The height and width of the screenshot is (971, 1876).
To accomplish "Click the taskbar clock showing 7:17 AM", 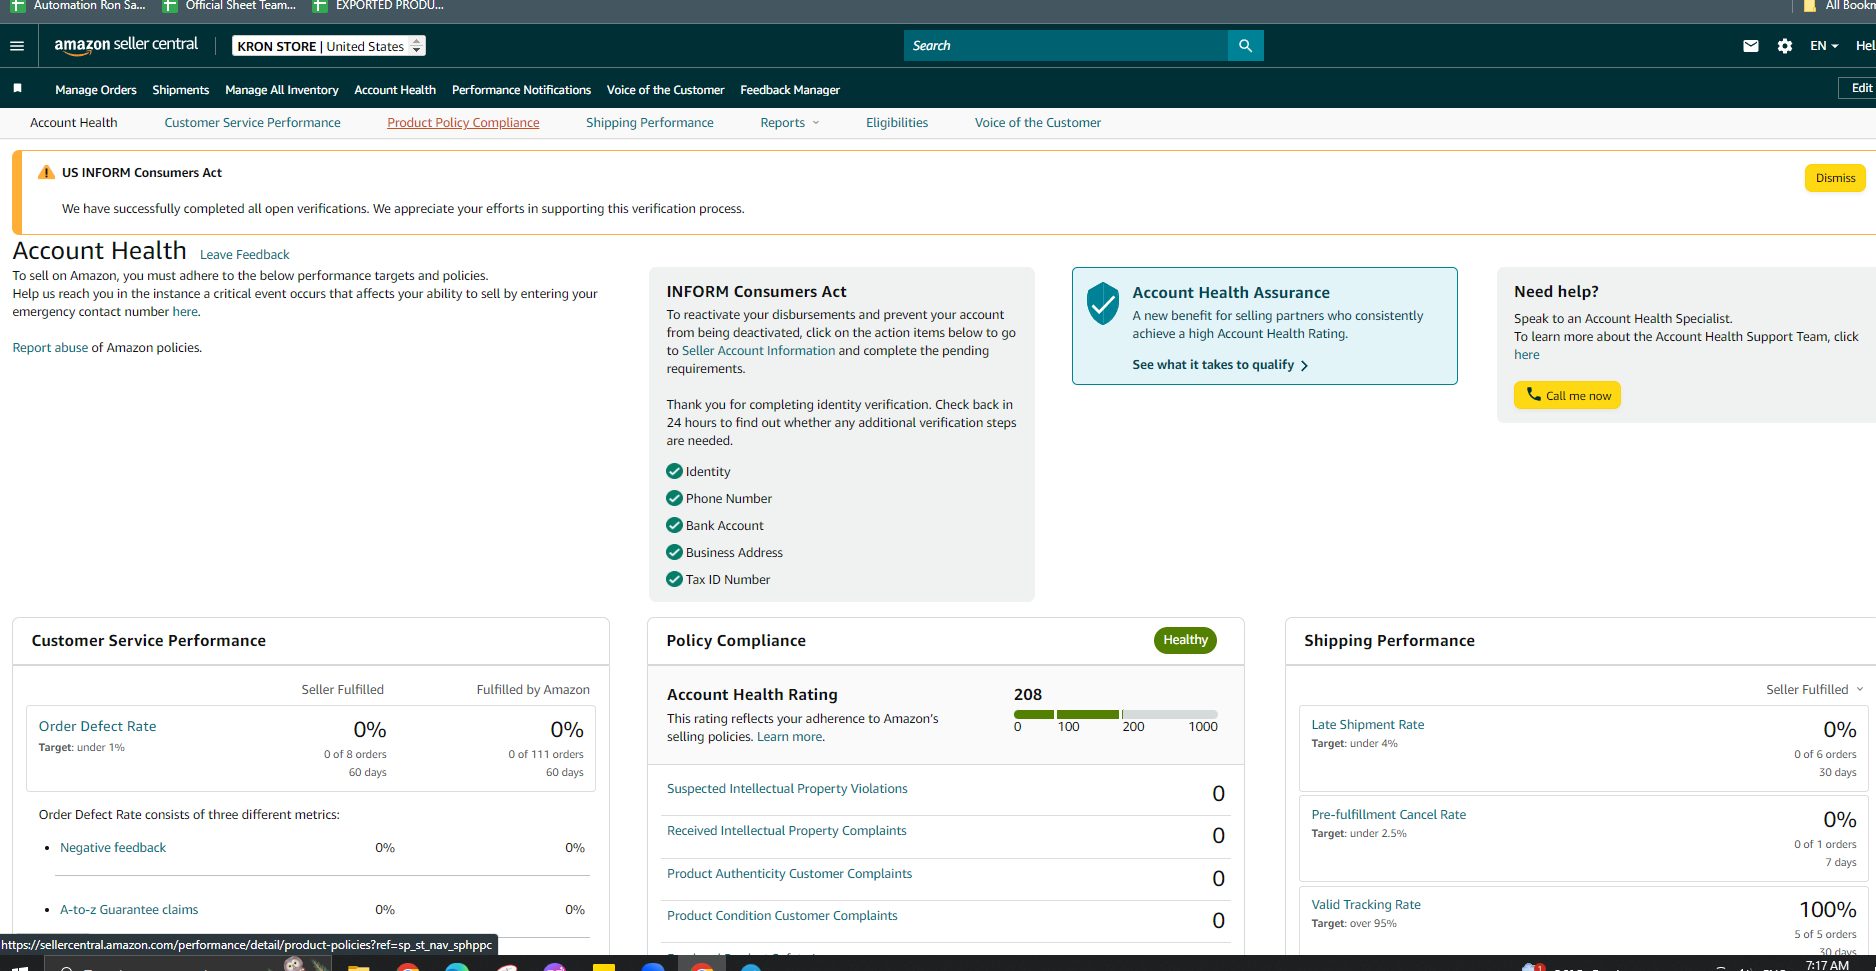I will [1827, 965].
